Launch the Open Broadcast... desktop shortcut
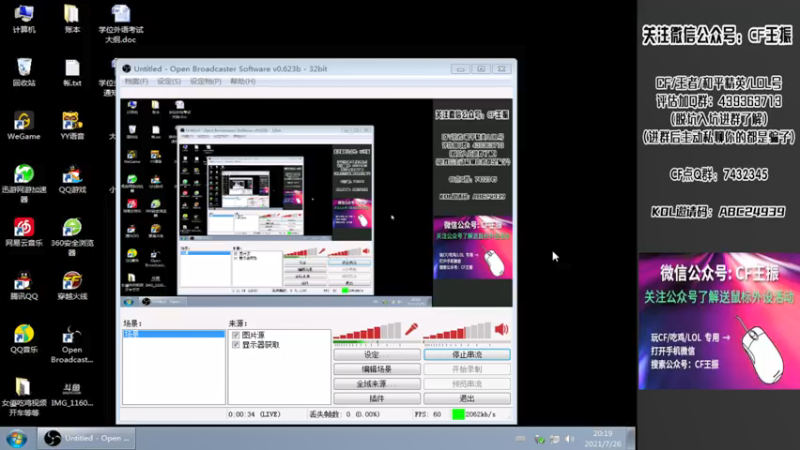The height and width of the screenshot is (450, 800). point(72,344)
